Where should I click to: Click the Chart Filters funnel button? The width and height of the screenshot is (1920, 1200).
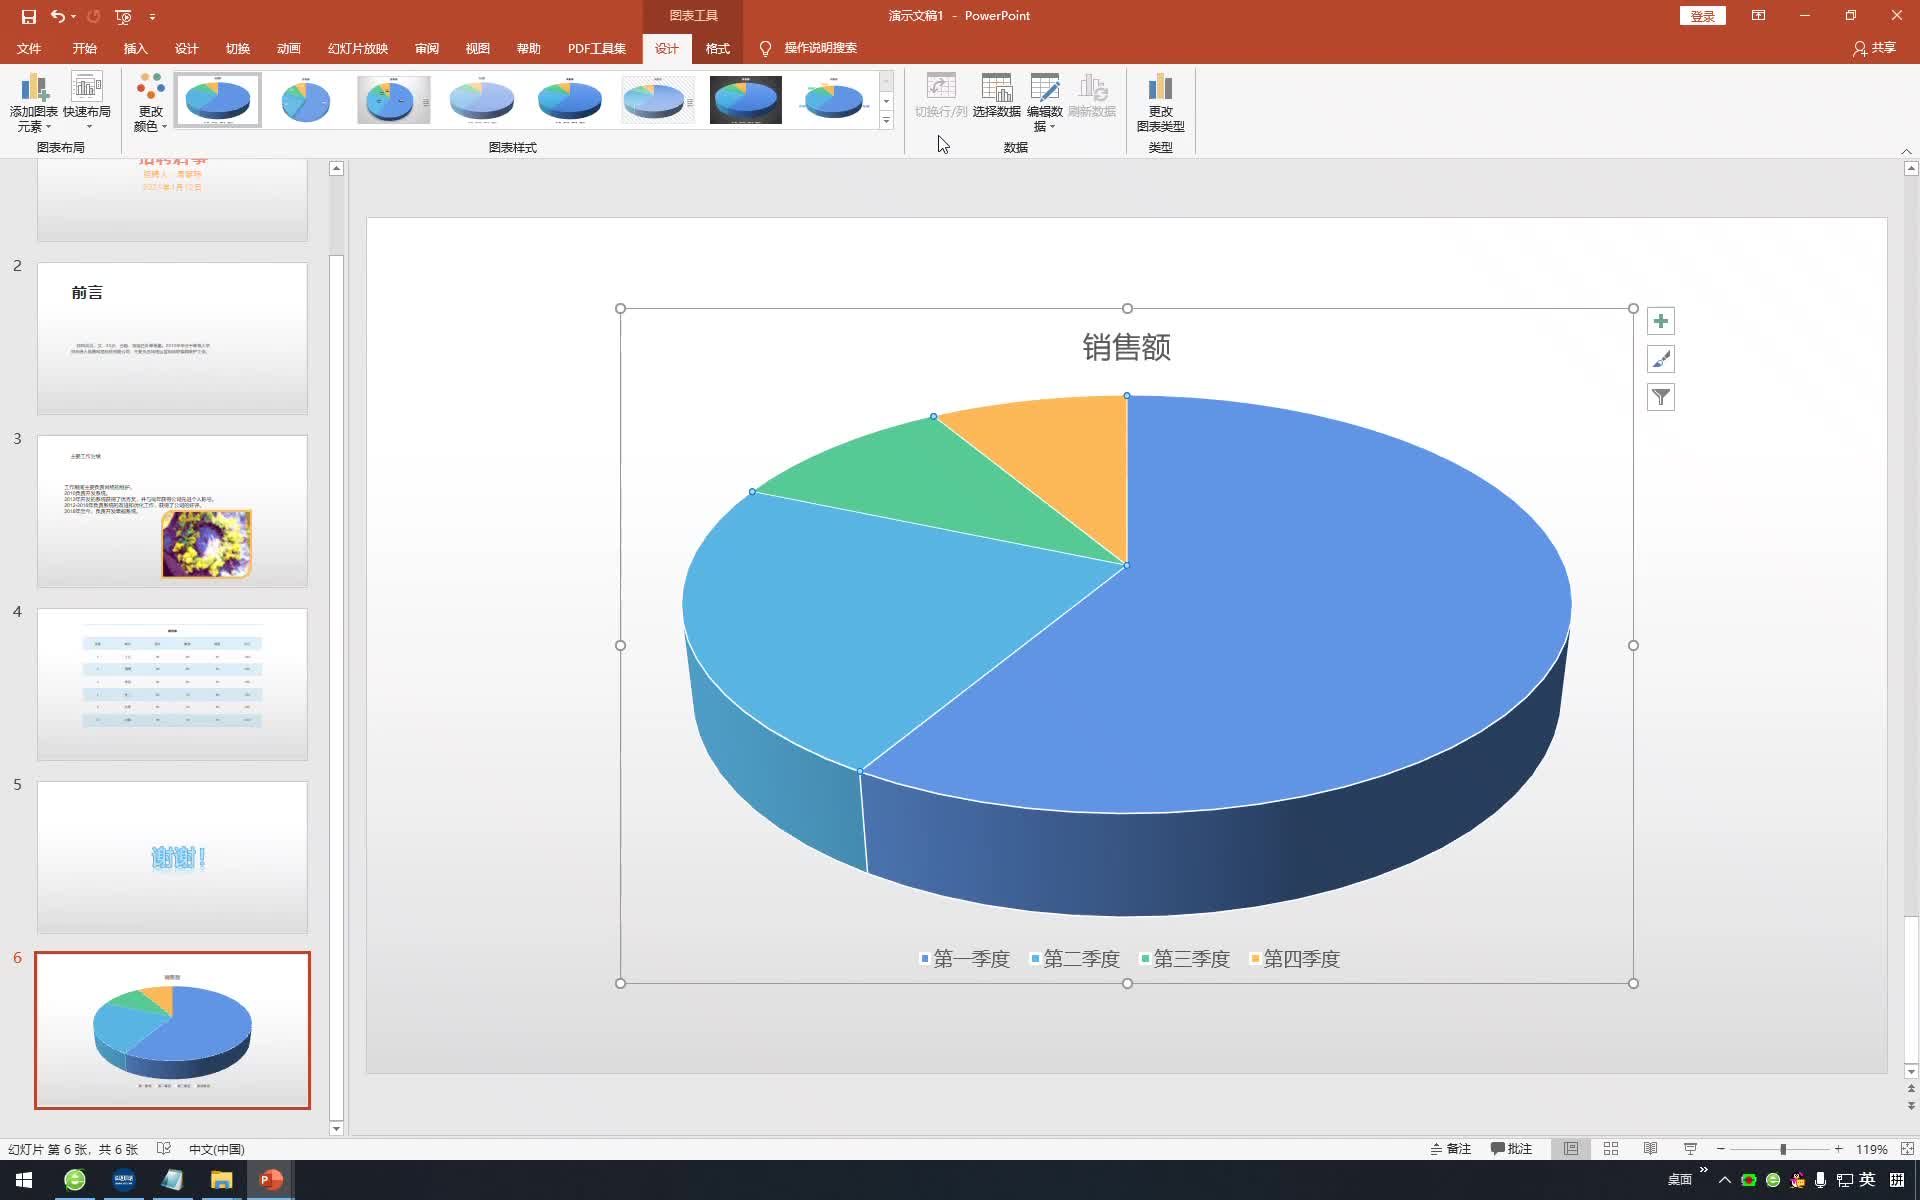[1661, 397]
